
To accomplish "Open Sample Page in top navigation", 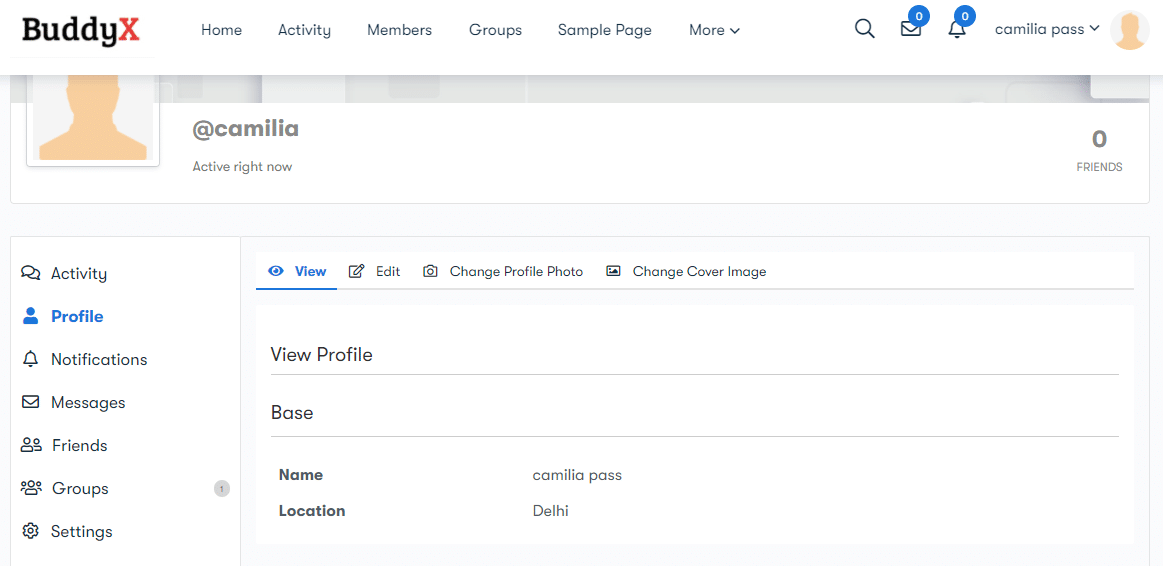I will (604, 30).
